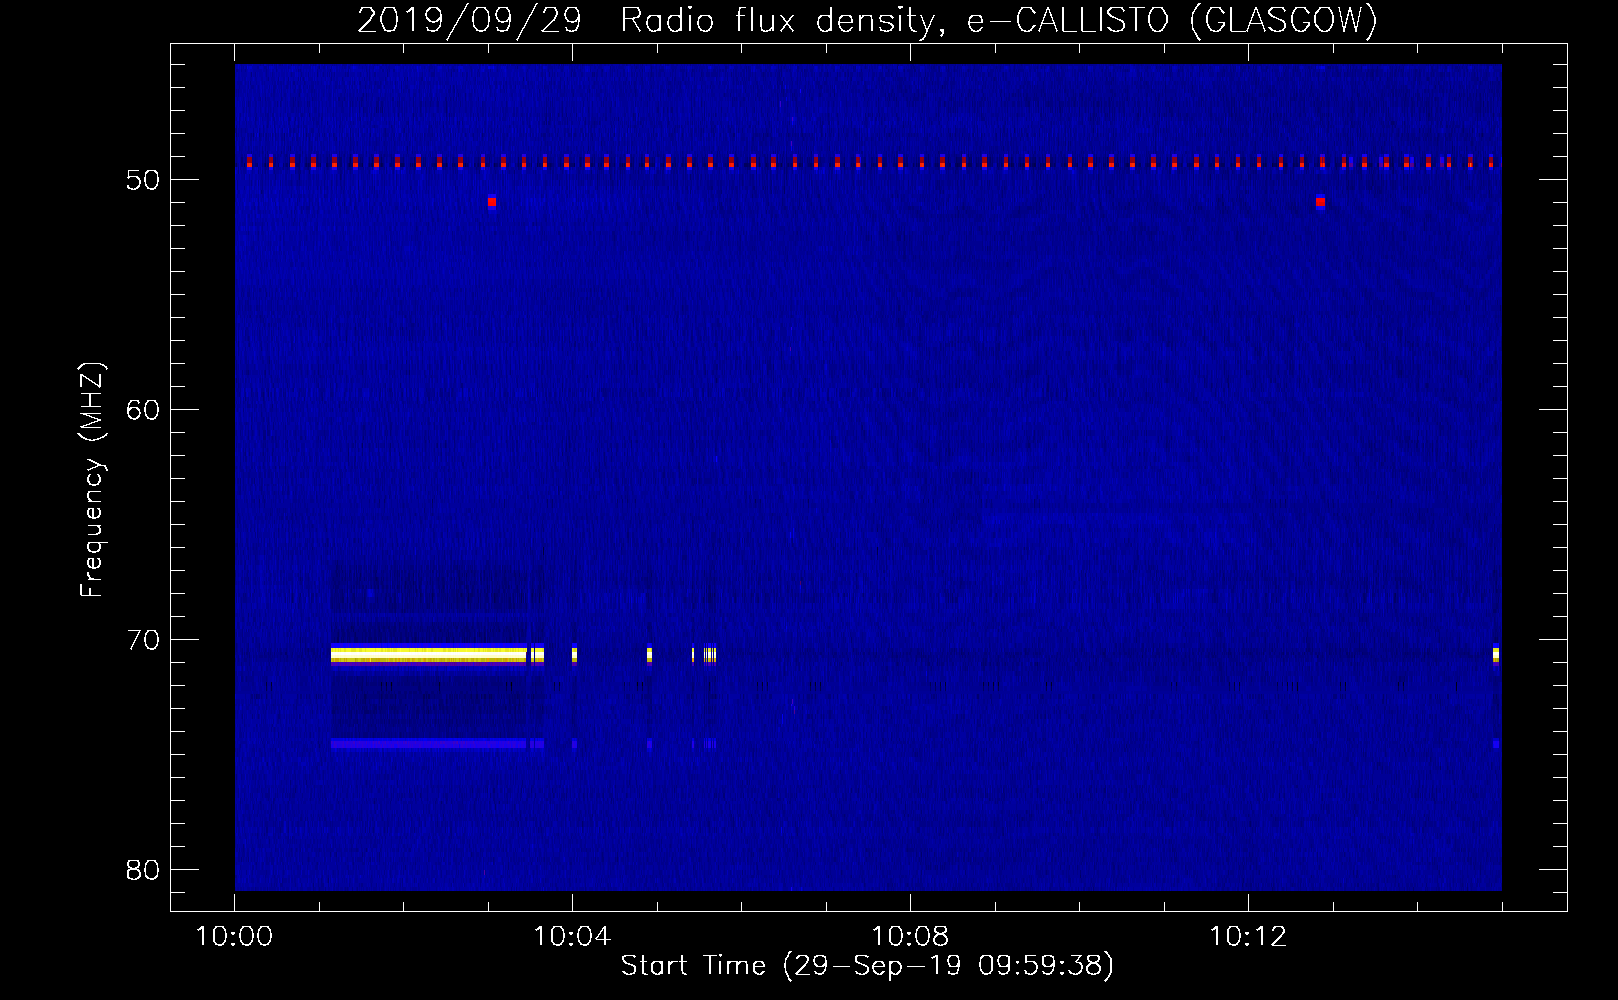Click the short yellow burst near 10:05
Screen dimensions: 1618x1000
click(649, 655)
